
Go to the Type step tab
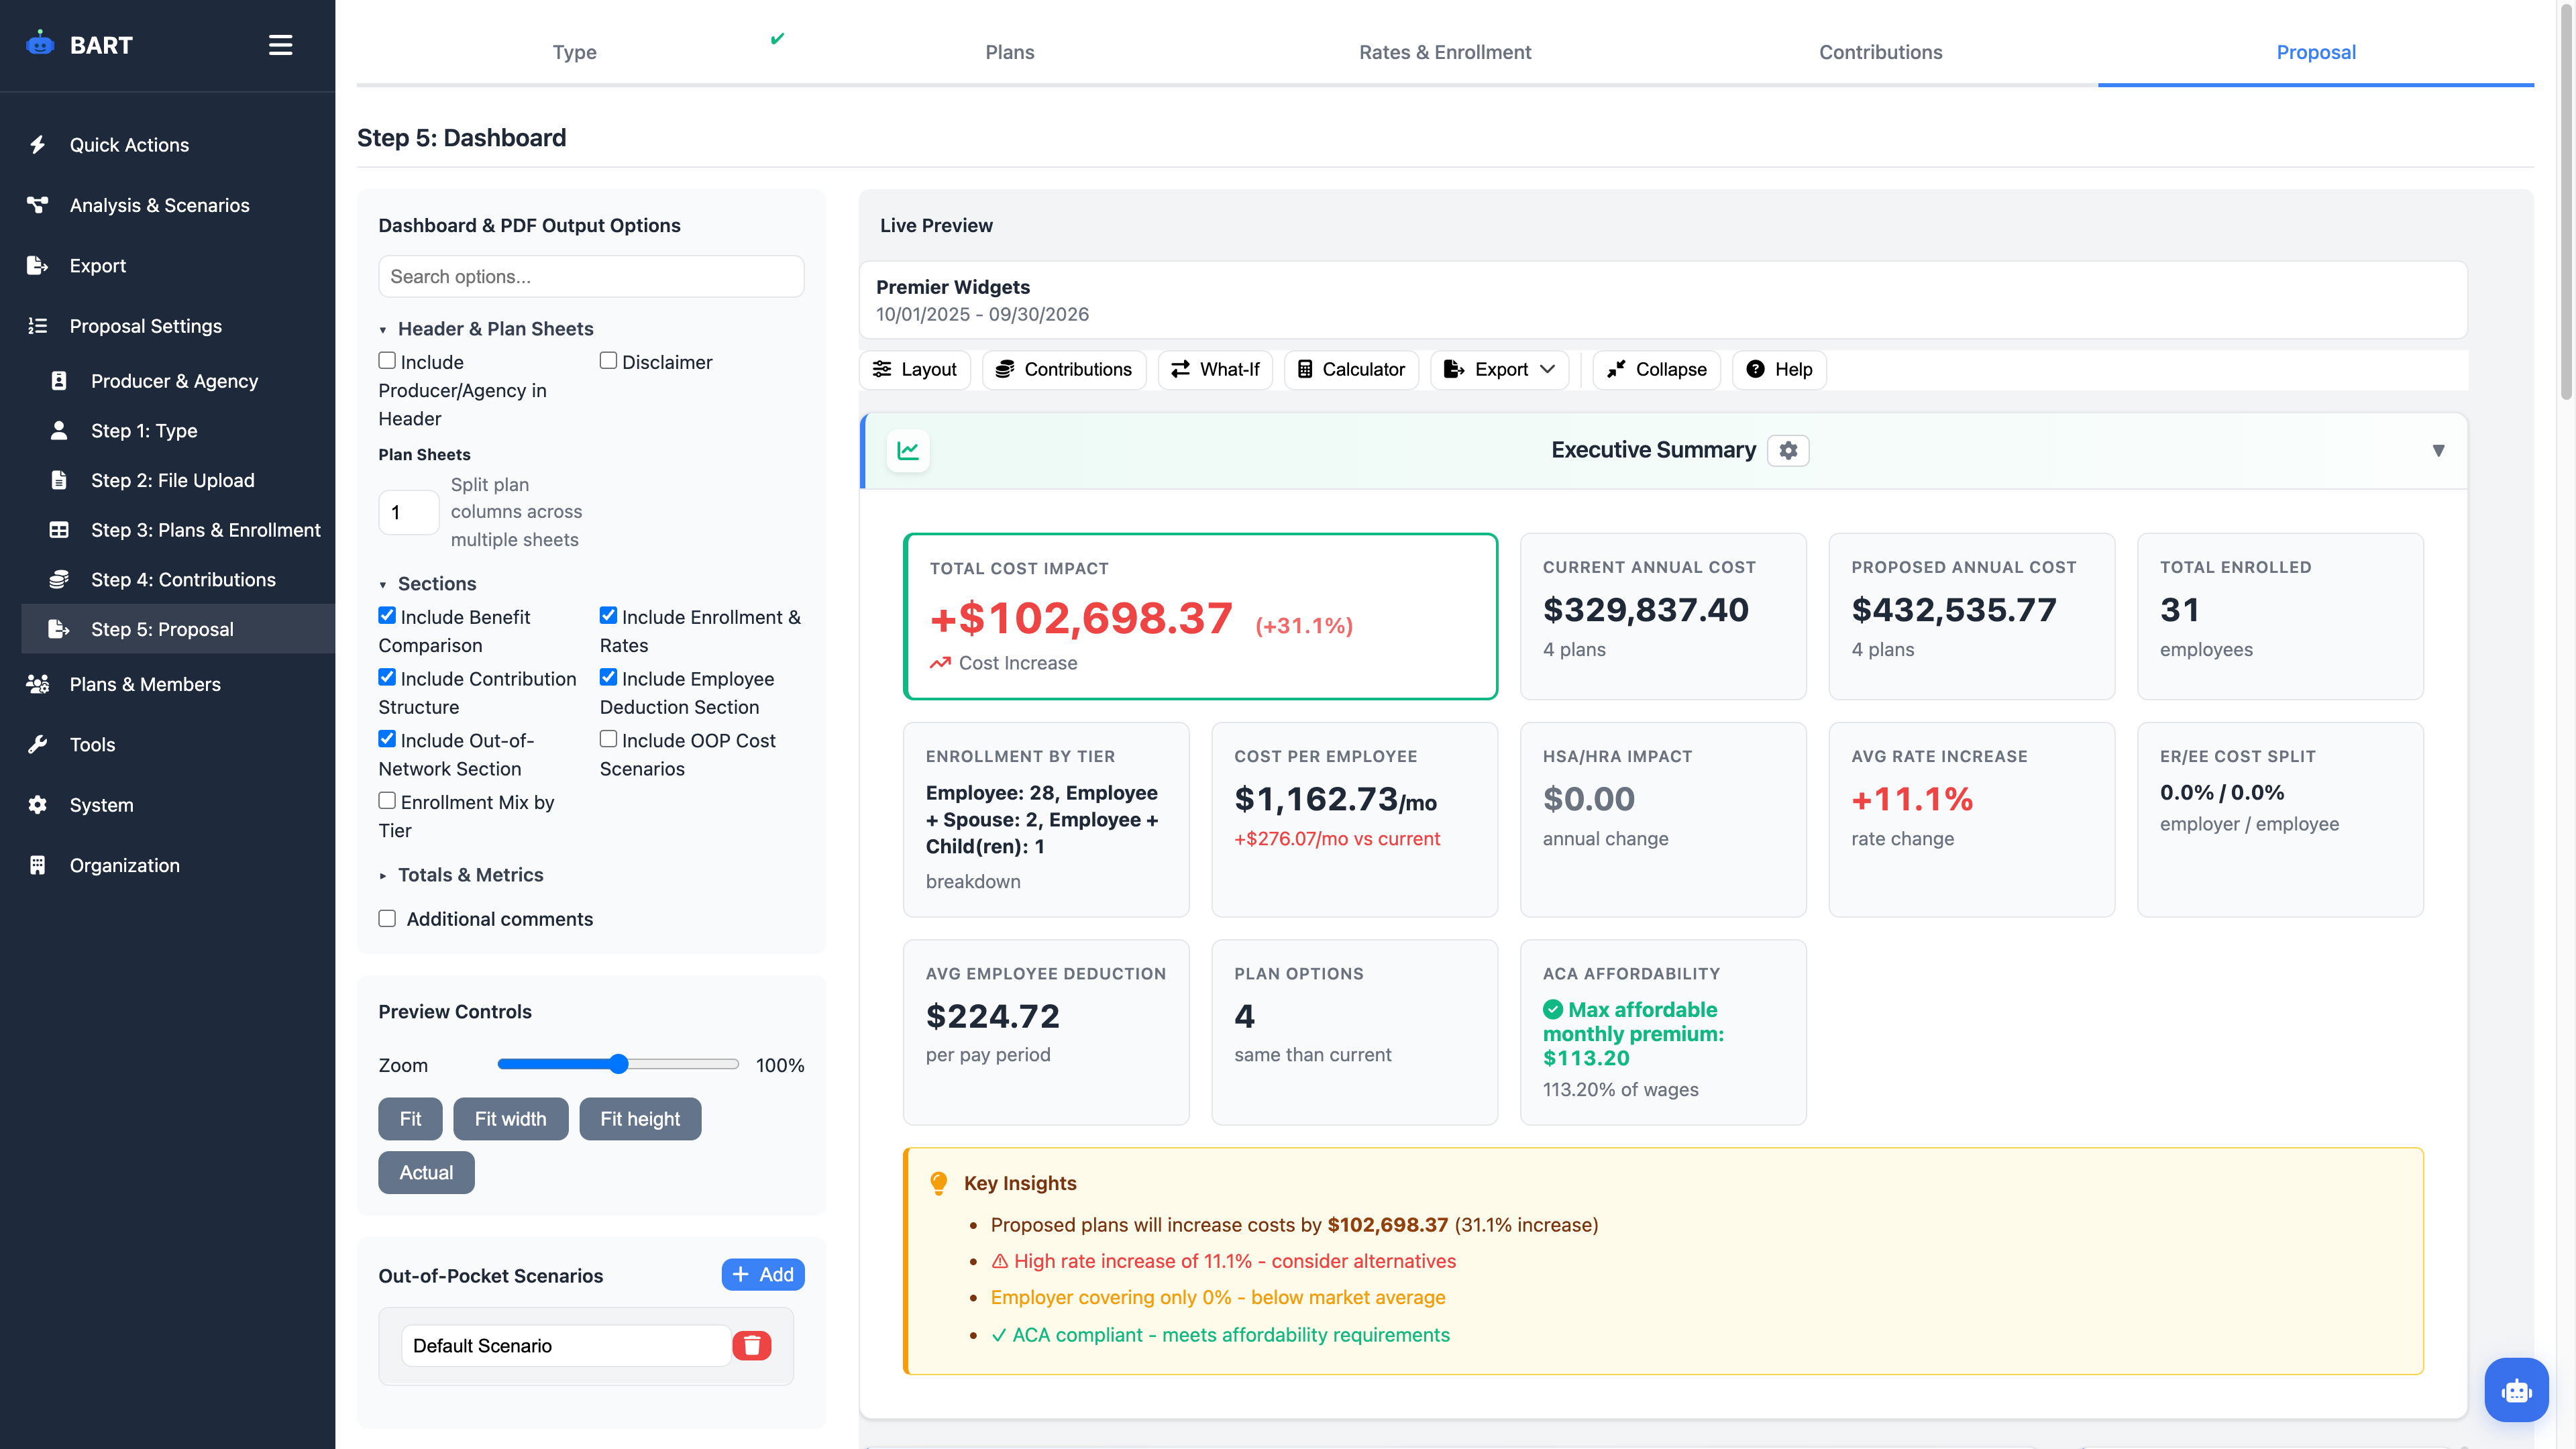(574, 52)
